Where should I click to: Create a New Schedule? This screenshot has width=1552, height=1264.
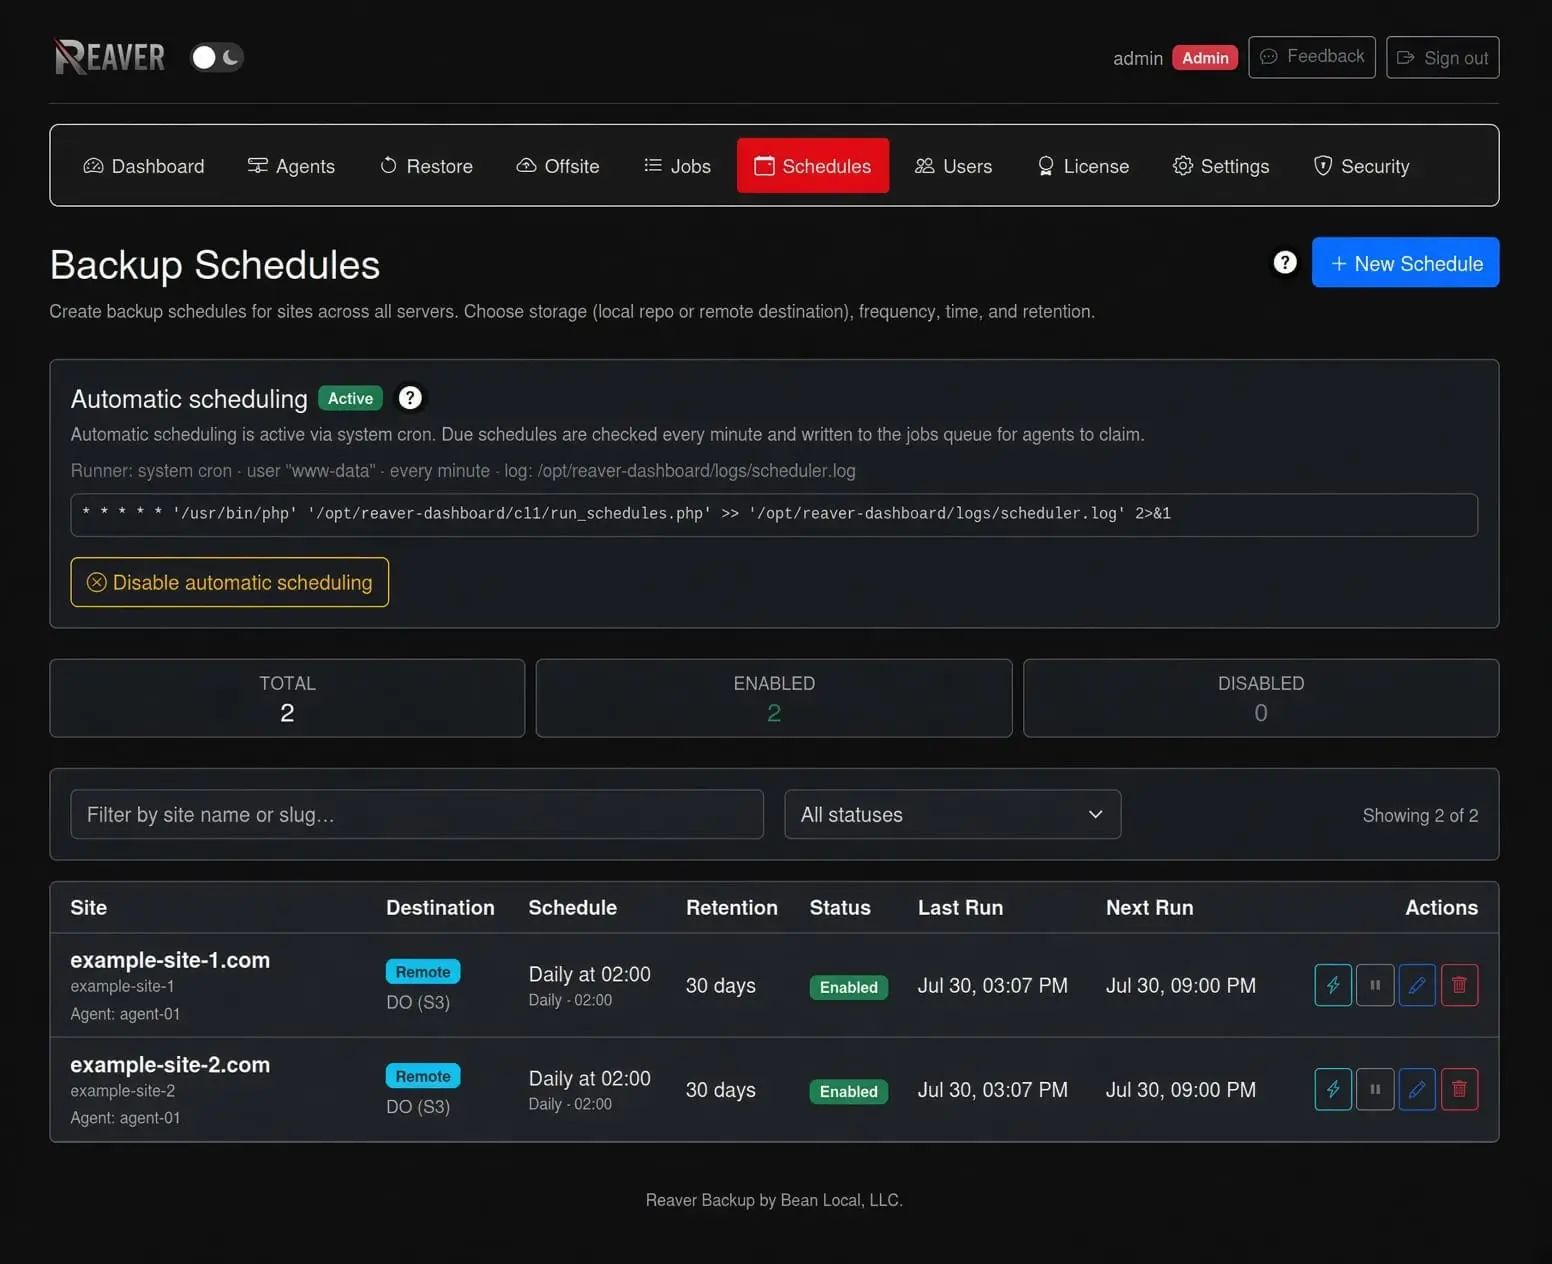(1405, 263)
